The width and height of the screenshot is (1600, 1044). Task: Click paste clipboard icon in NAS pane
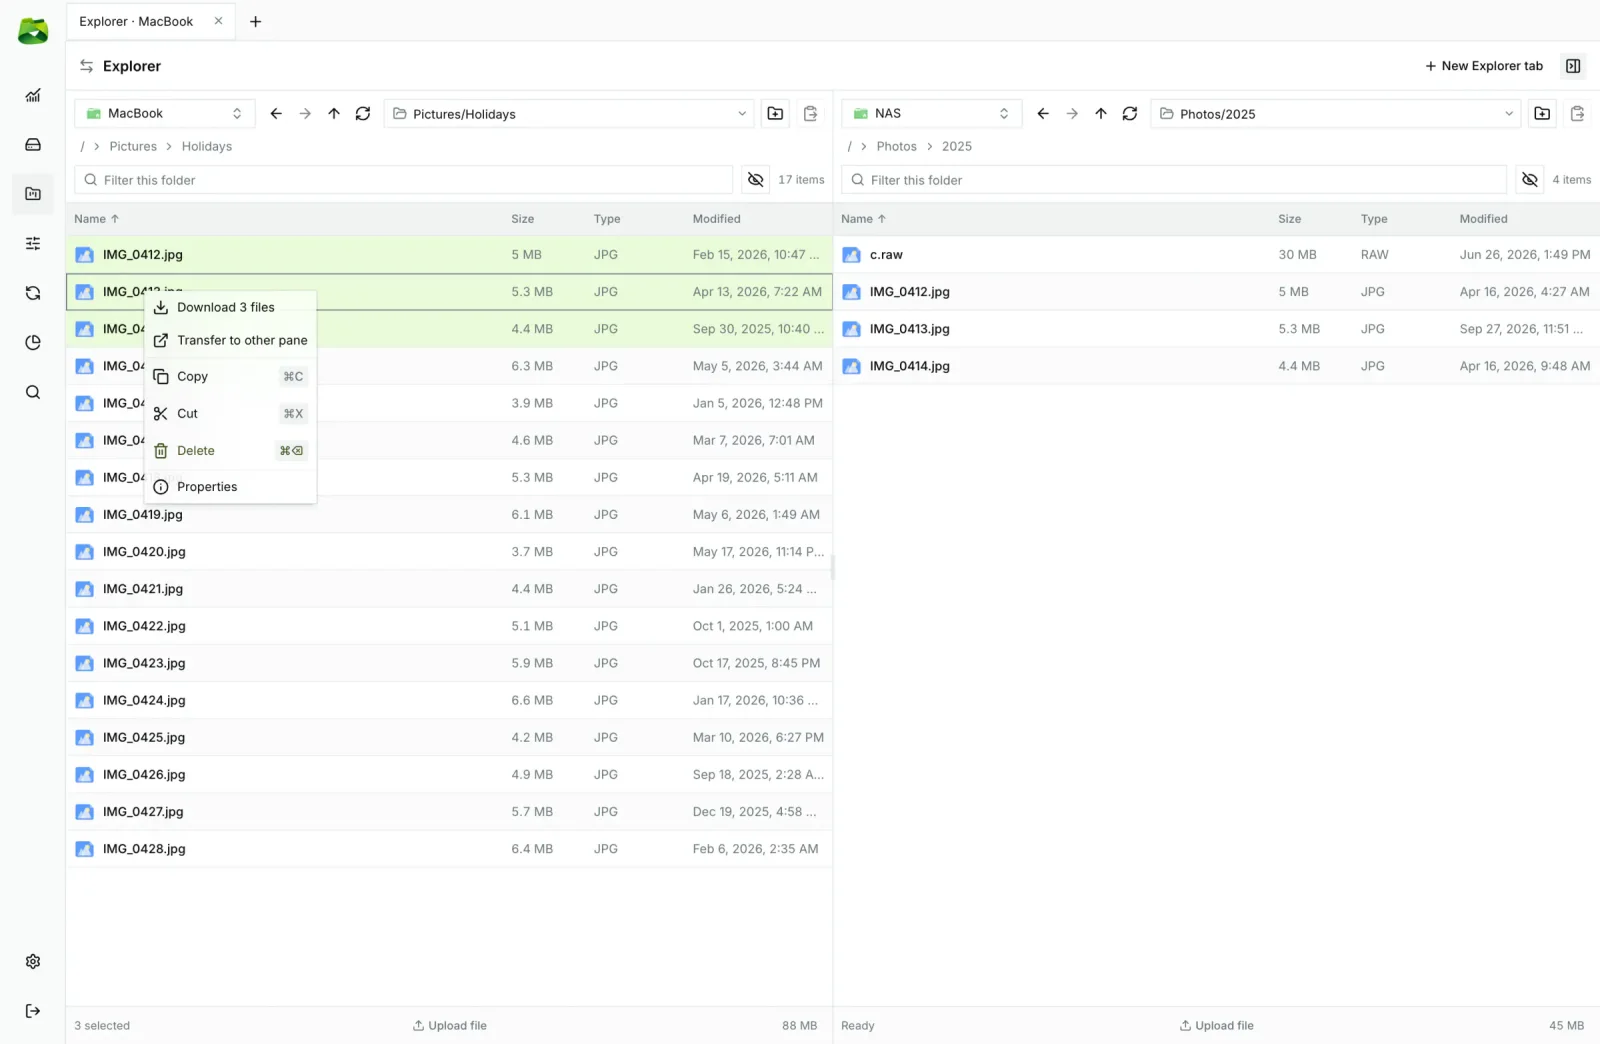(1578, 114)
